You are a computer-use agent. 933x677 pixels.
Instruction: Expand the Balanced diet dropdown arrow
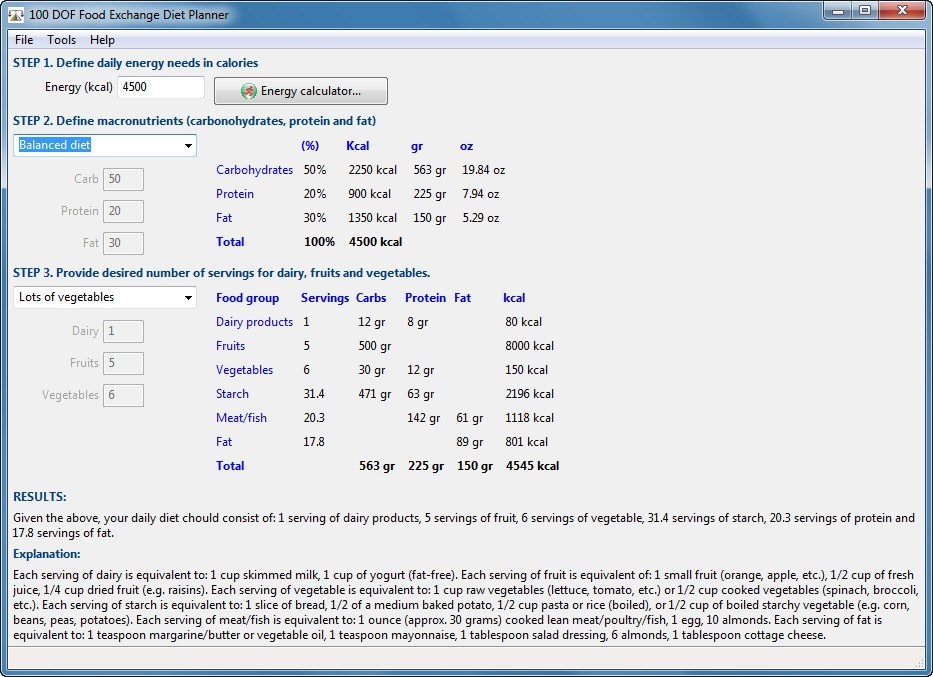(x=188, y=146)
